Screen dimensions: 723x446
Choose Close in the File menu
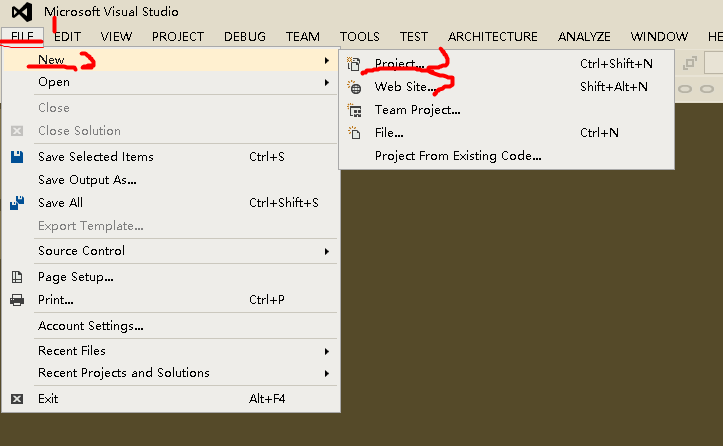(x=171, y=108)
